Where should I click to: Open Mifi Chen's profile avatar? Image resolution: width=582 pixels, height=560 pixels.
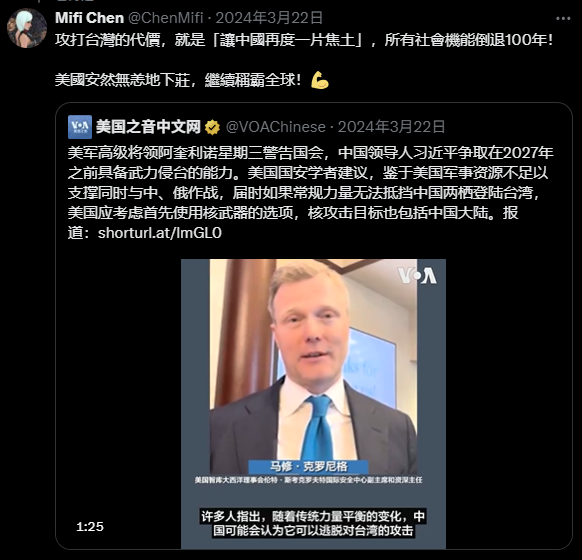tap(27, 28)
